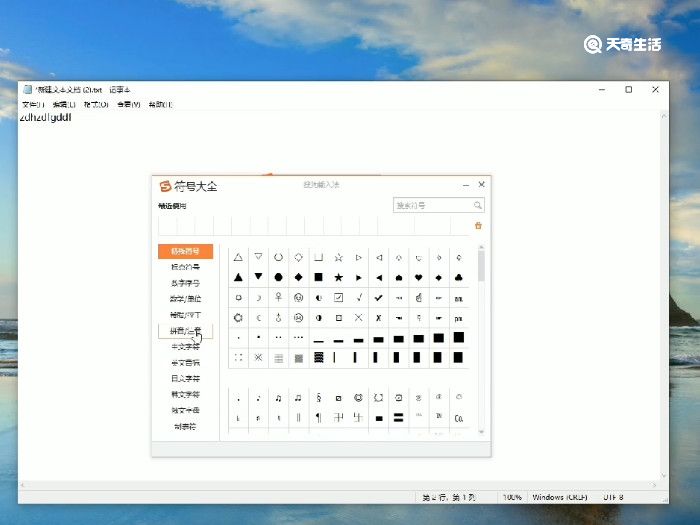This screenshot has width=700, height=525.
Task: Select the 数学/单位 category tab
Action: point(185,299)
